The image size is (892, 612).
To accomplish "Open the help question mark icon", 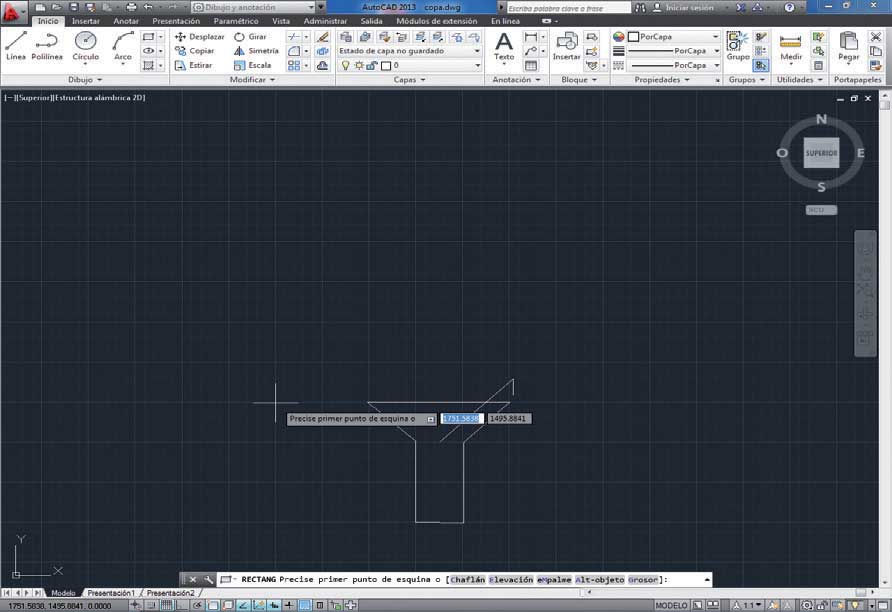I will click(788, 7).
